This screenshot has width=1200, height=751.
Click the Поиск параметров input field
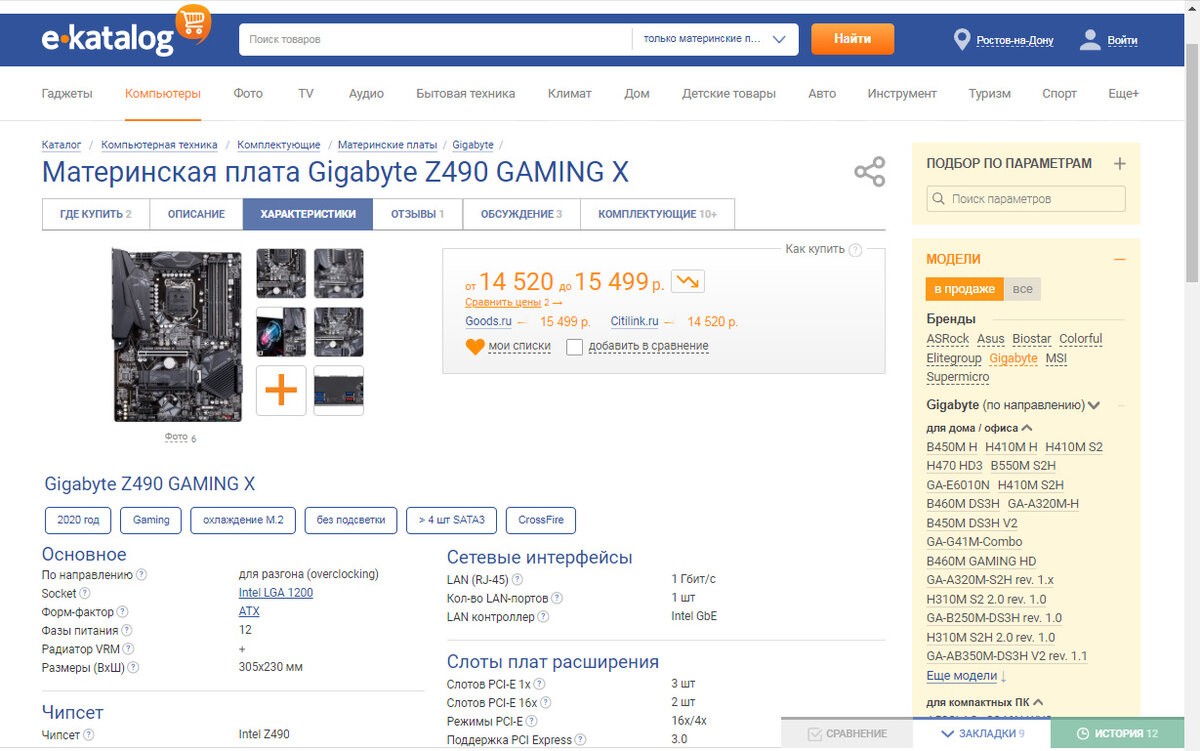pos(1026,199)
